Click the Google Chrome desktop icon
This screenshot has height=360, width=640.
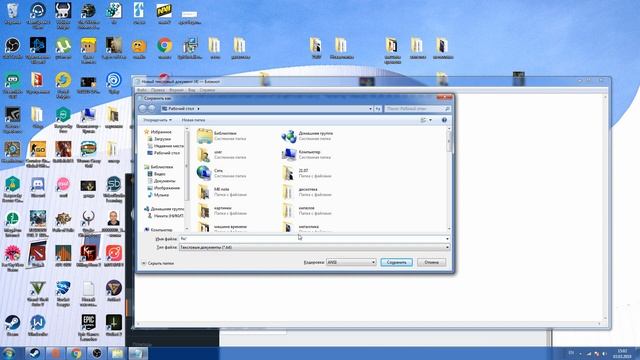point(164,48)
